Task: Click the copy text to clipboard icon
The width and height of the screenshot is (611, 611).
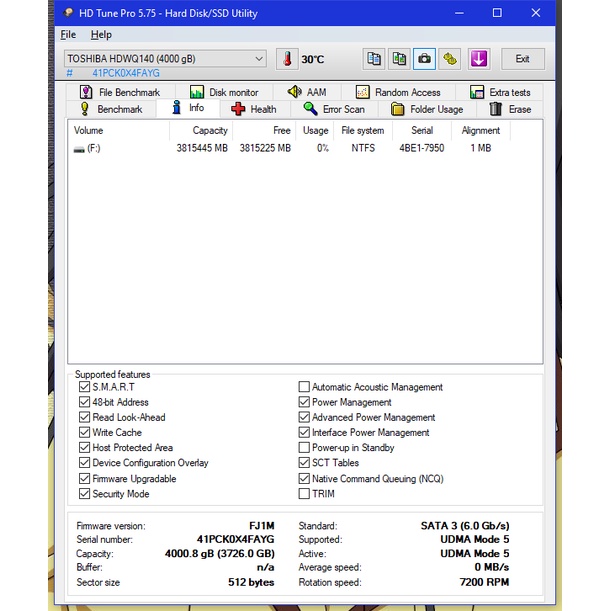Action: tap(374, 59)
